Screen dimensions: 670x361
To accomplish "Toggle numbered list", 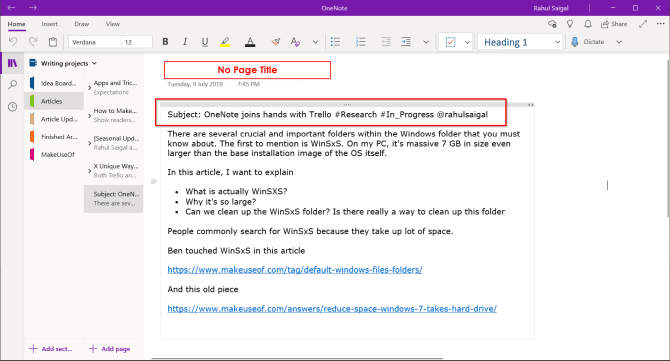I will (x=361, y=42).
